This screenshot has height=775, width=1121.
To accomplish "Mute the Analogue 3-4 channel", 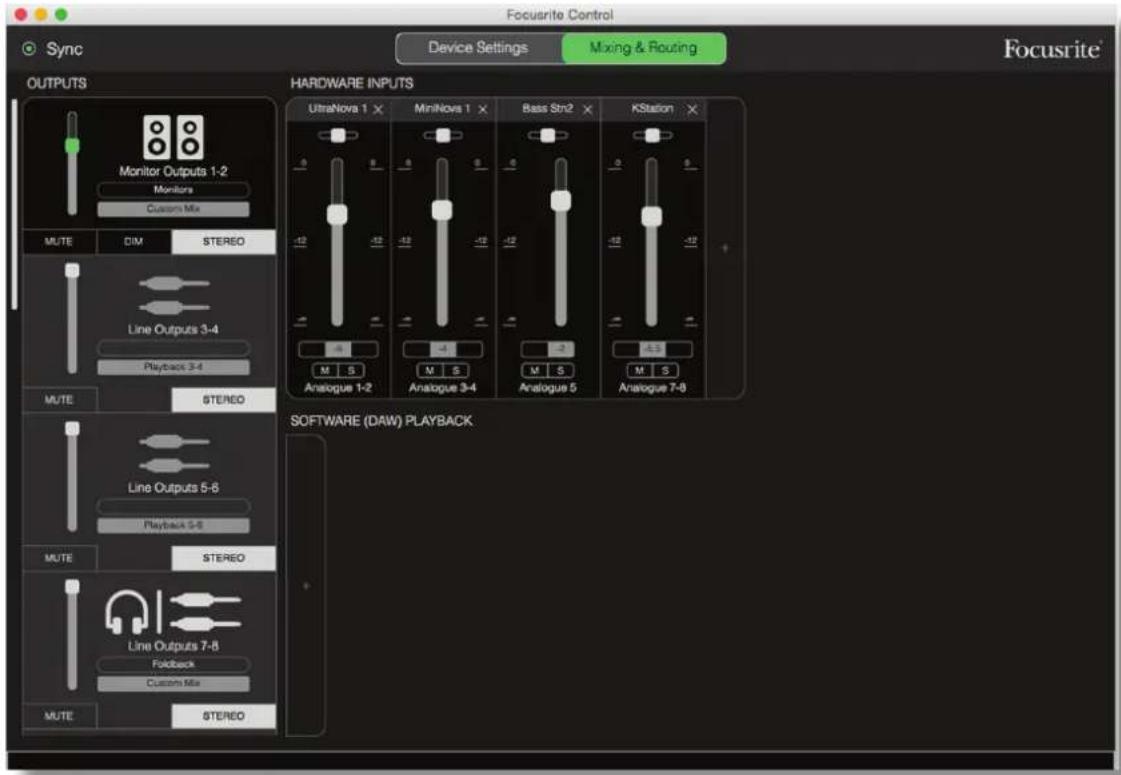I will 430,370.
